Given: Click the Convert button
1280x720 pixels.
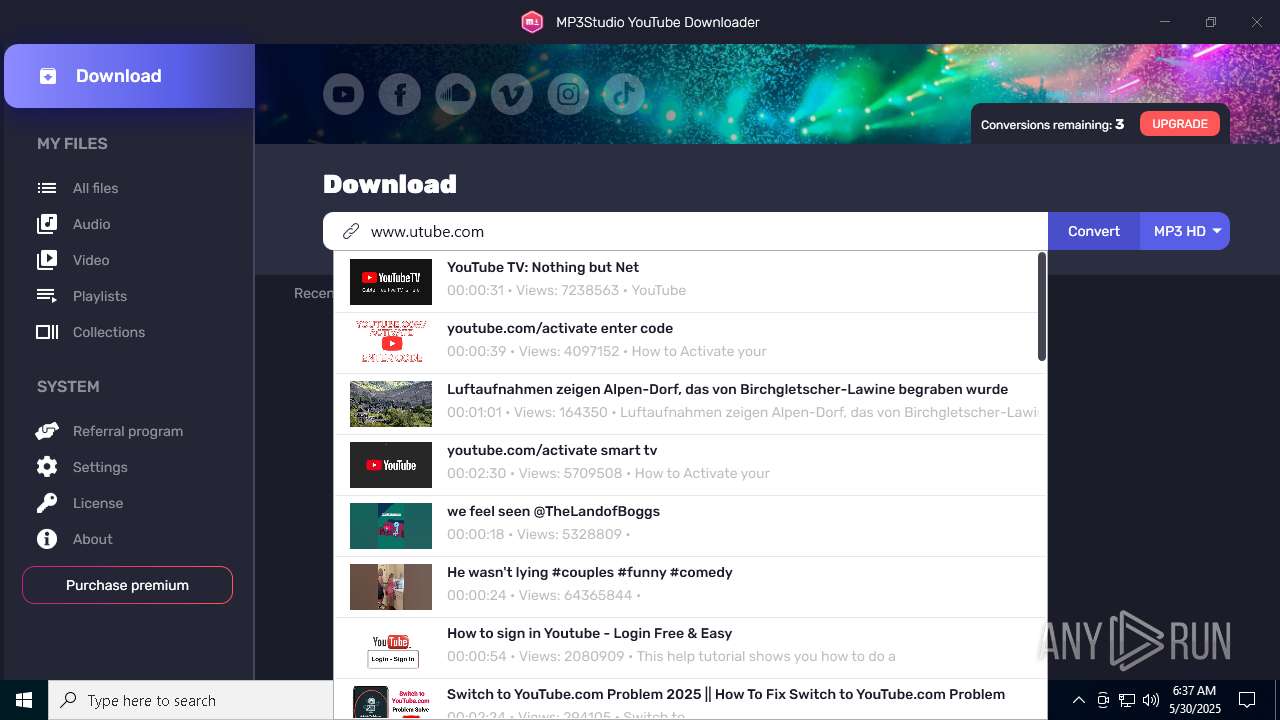Looking at the screenshot, I should 1094,231.
